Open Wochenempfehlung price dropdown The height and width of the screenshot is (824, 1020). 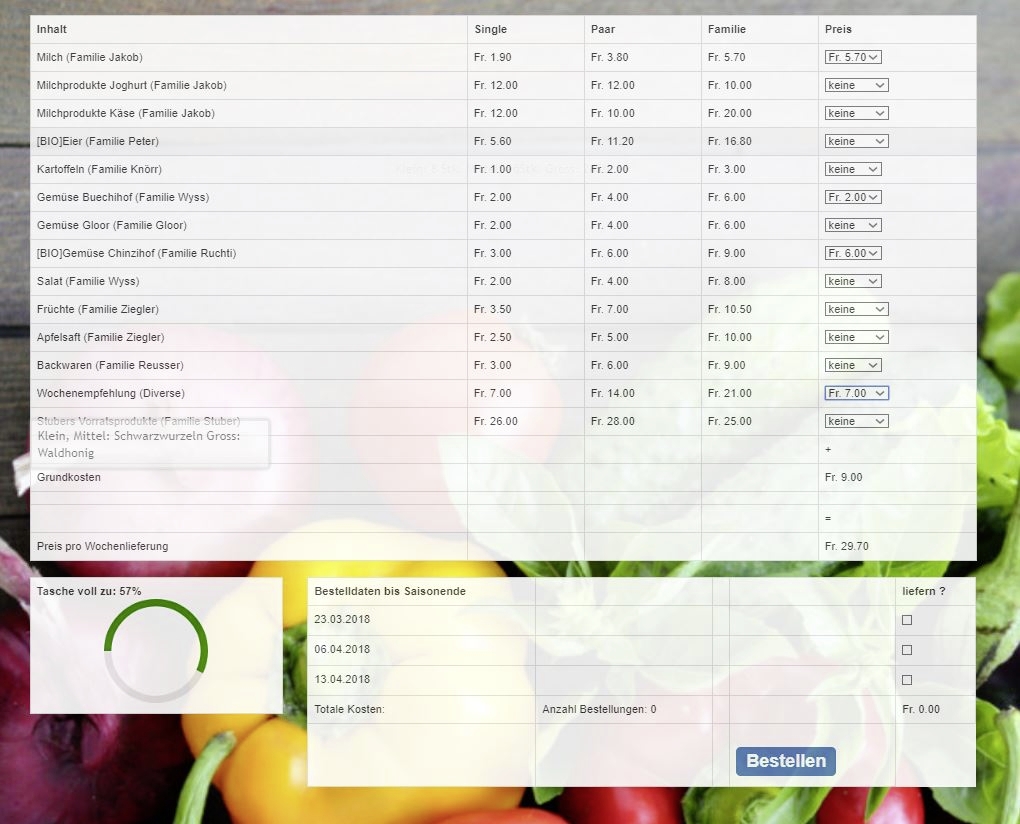point(856,394)
